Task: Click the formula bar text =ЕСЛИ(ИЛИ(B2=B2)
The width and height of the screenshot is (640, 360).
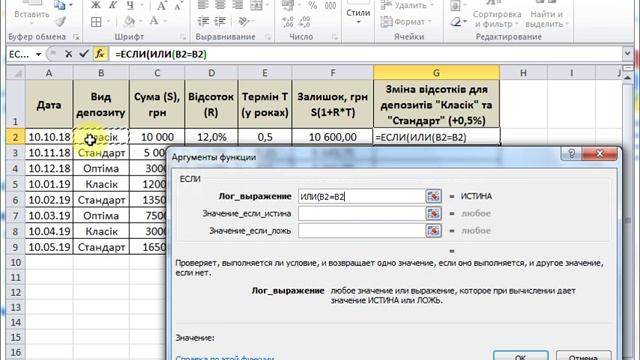Action: click(x=161, y=54)
